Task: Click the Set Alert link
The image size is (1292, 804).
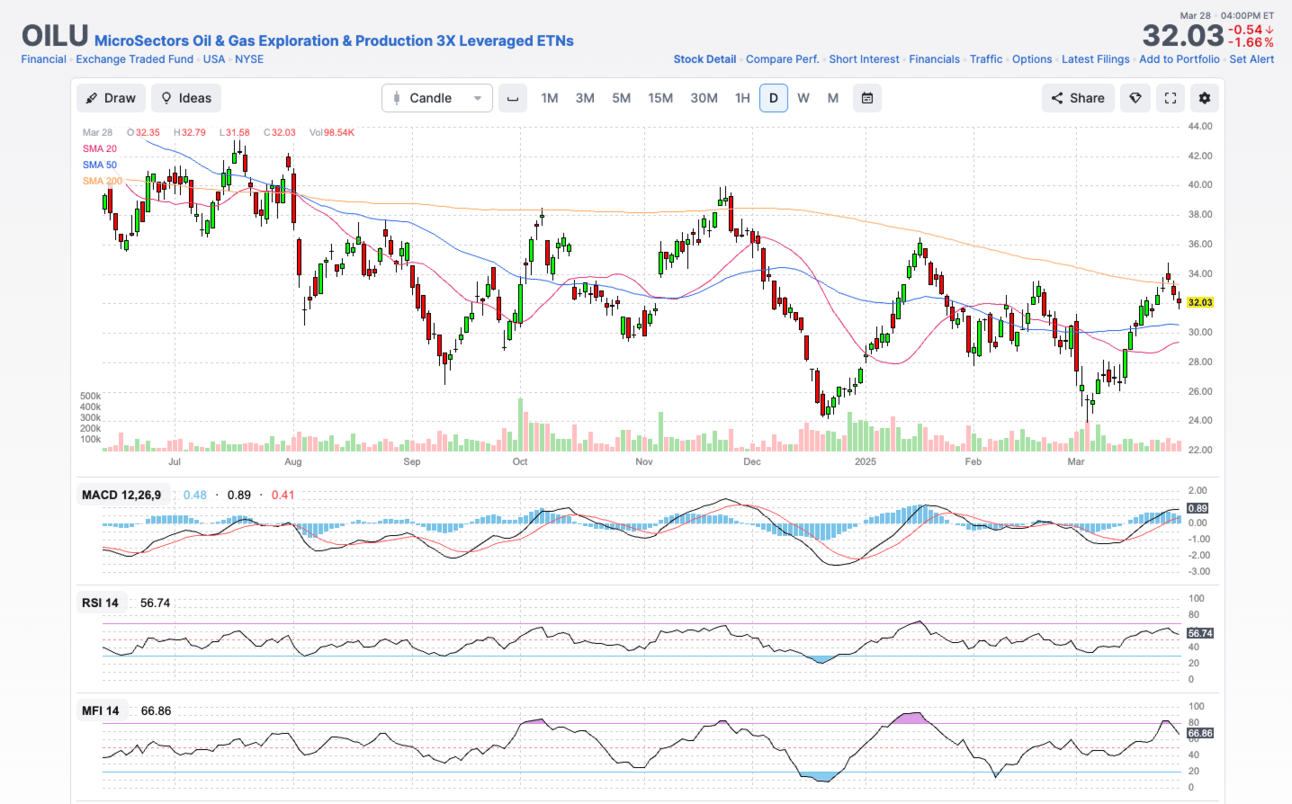Action: click(x=1251, y=59)
